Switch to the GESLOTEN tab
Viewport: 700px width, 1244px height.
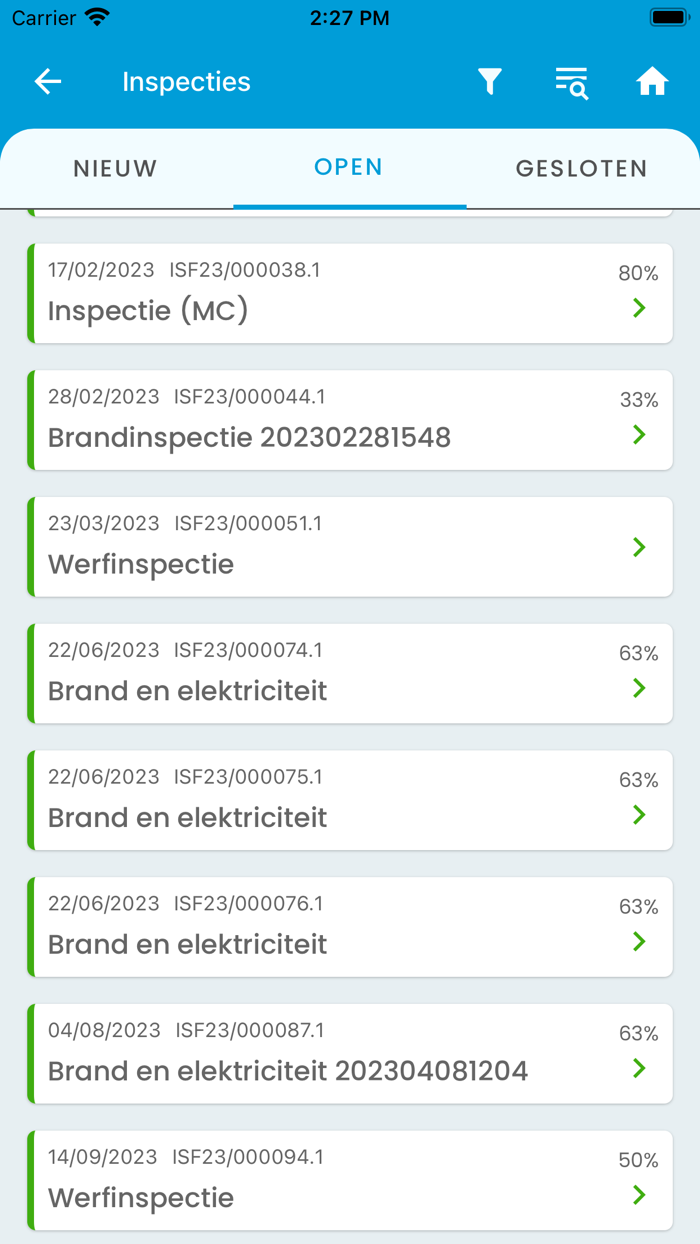[581, 169]
